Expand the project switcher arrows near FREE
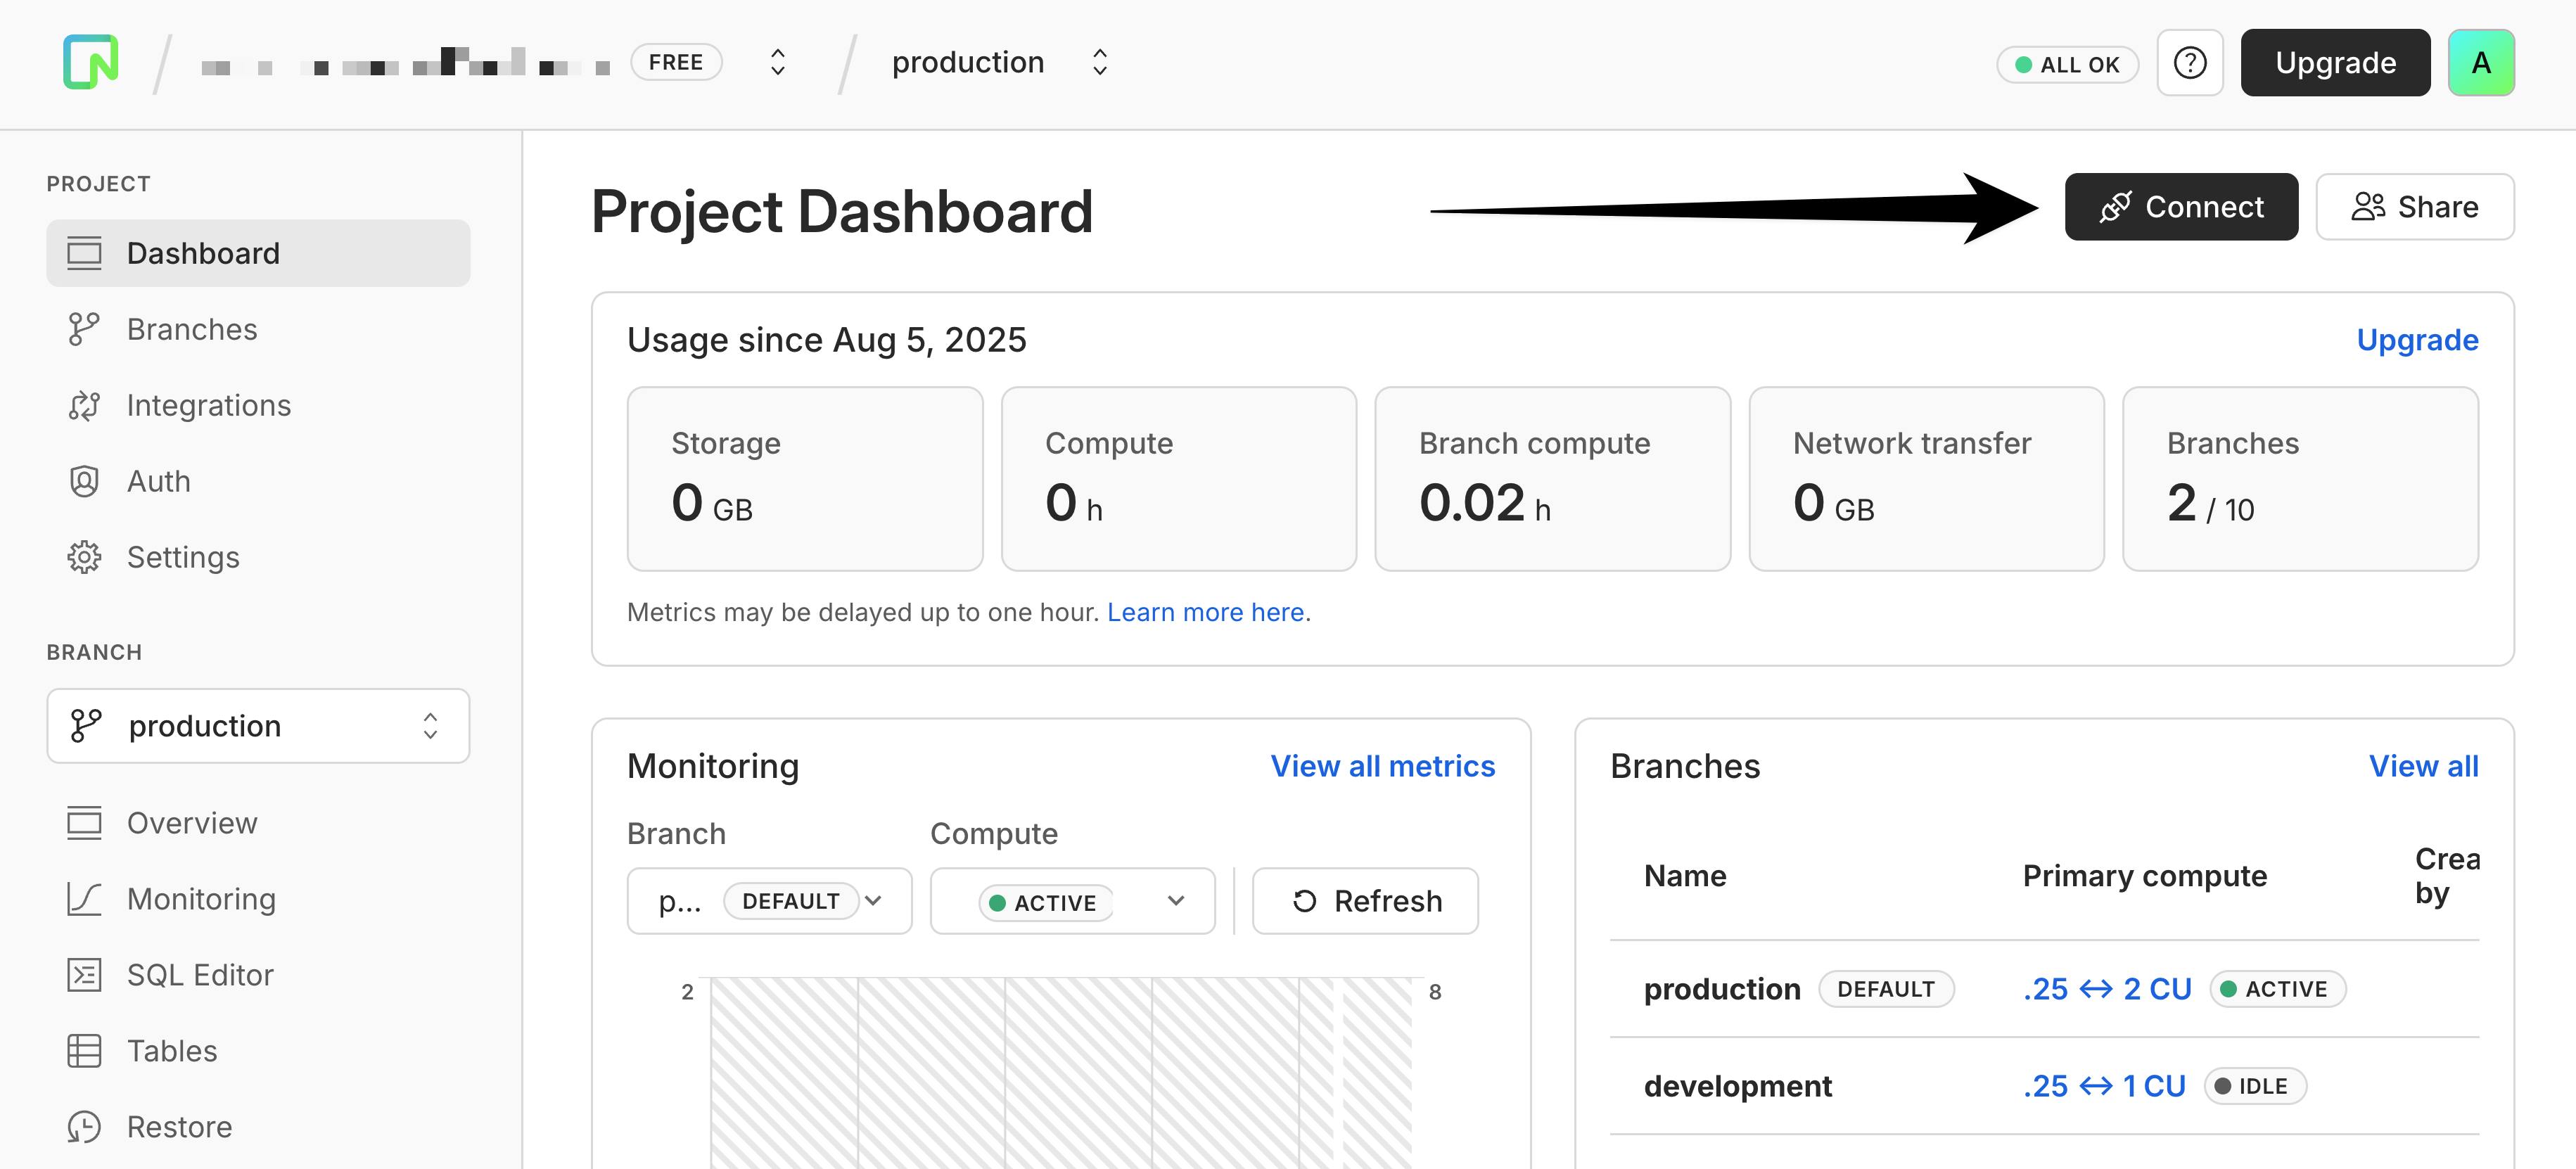Image resolution: width=2576 pixels, height=1169 pixels. pos(777,62)
